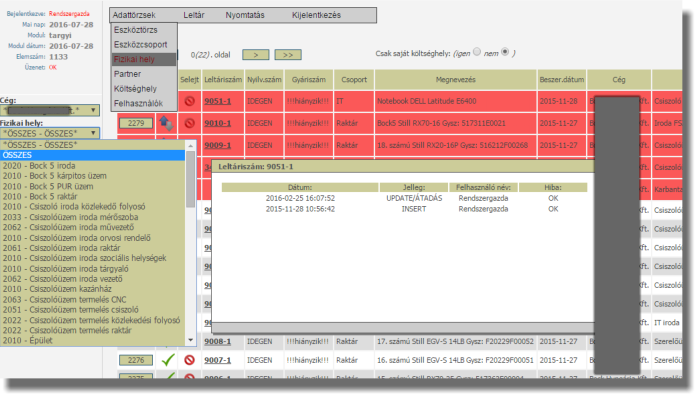Choose '2010 - Bock 5 PUR üzem' option

[x=92, y=186]
